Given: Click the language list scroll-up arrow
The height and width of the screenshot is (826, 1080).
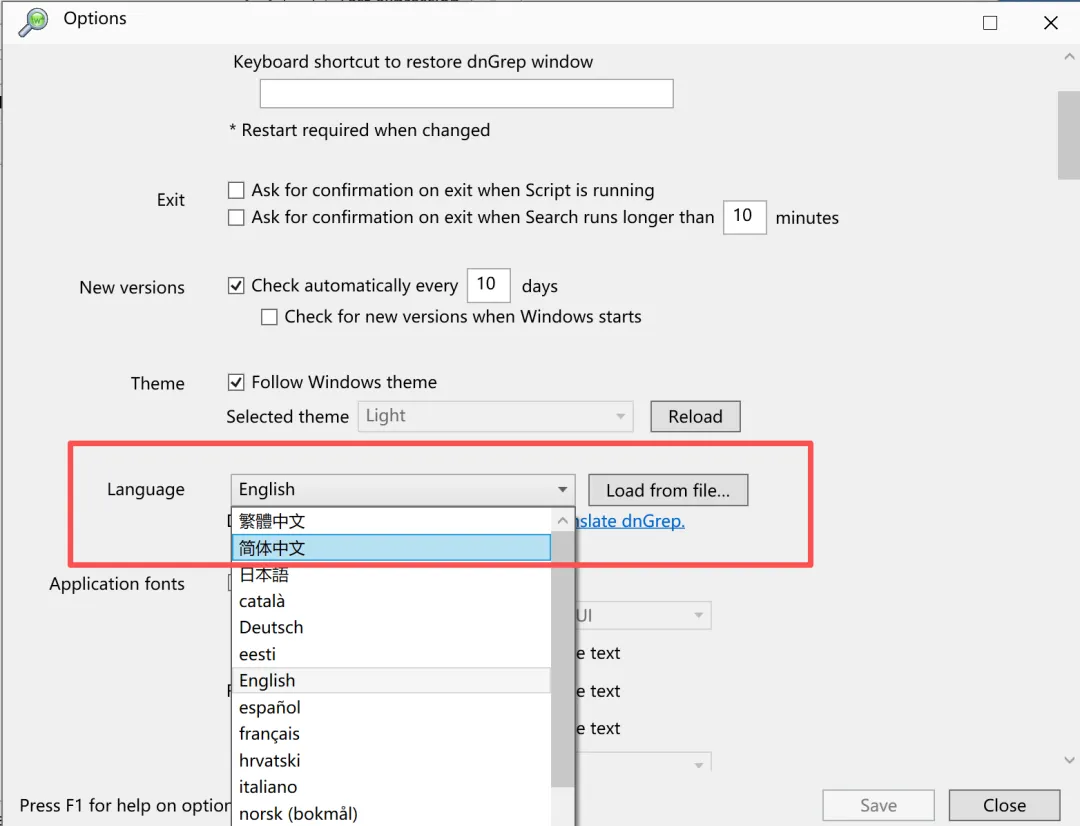Looking at the screenshot, I should tap(563, 521).
